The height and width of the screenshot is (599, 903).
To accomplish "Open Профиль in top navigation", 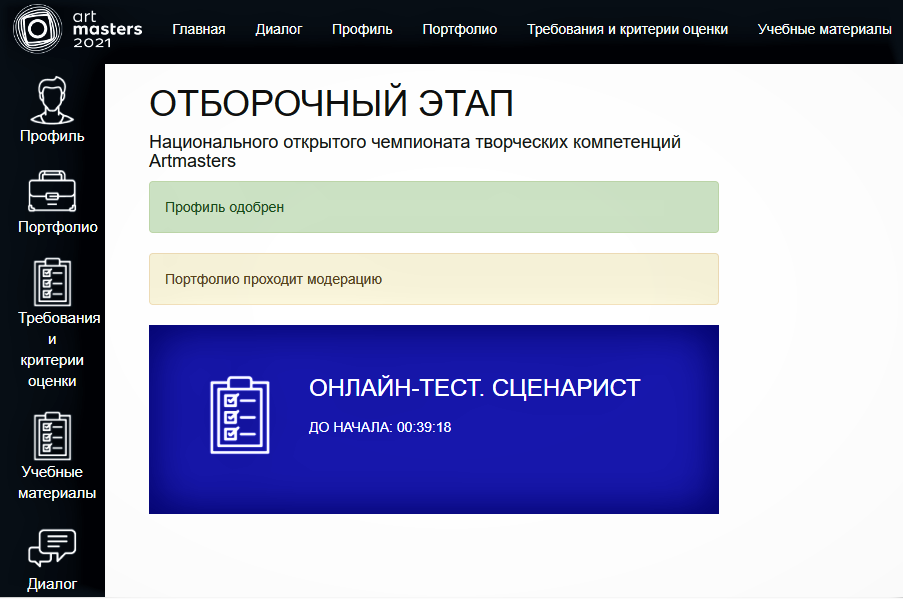I will [362, 29].
